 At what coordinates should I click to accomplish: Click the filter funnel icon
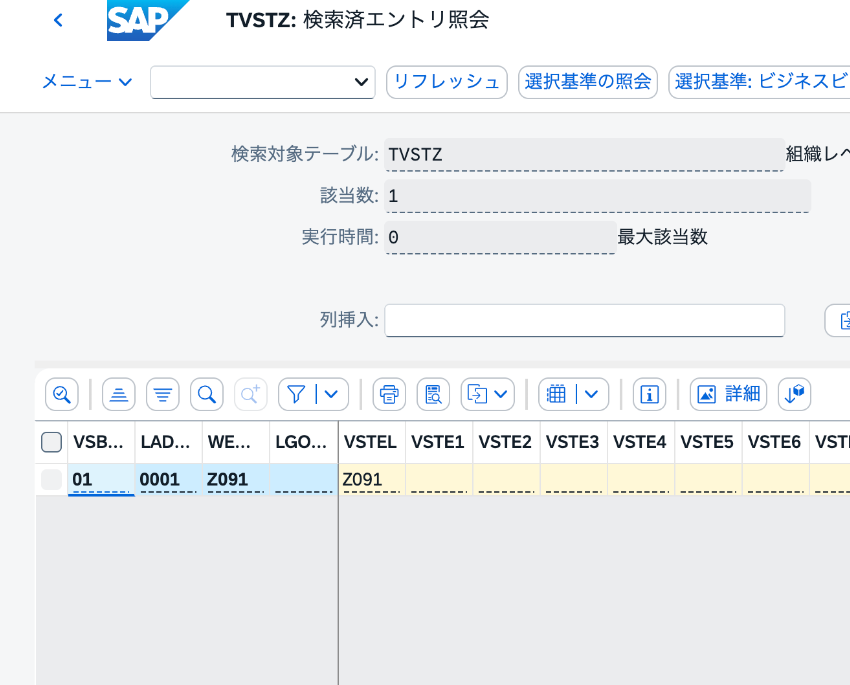(296, 394)
